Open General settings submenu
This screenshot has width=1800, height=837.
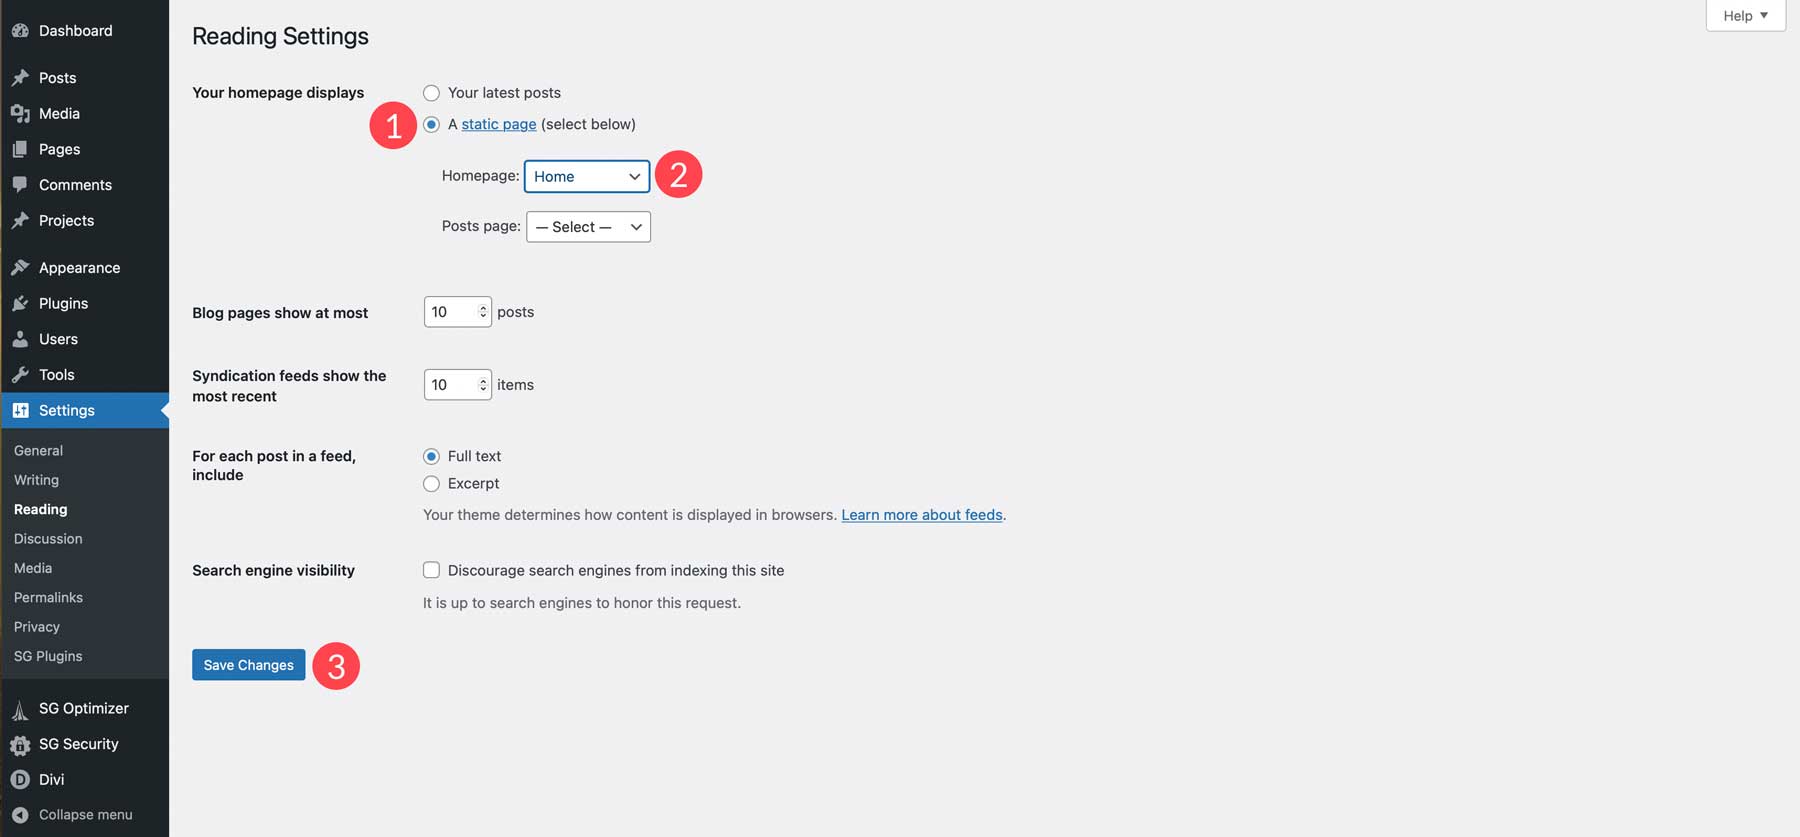point(38,451)
